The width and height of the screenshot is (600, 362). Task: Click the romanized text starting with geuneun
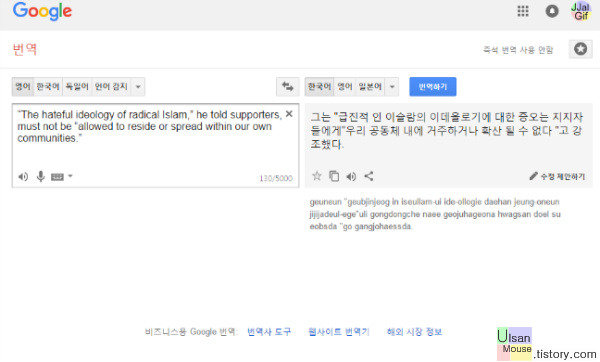pyautogui.click(x=435, y=214)
